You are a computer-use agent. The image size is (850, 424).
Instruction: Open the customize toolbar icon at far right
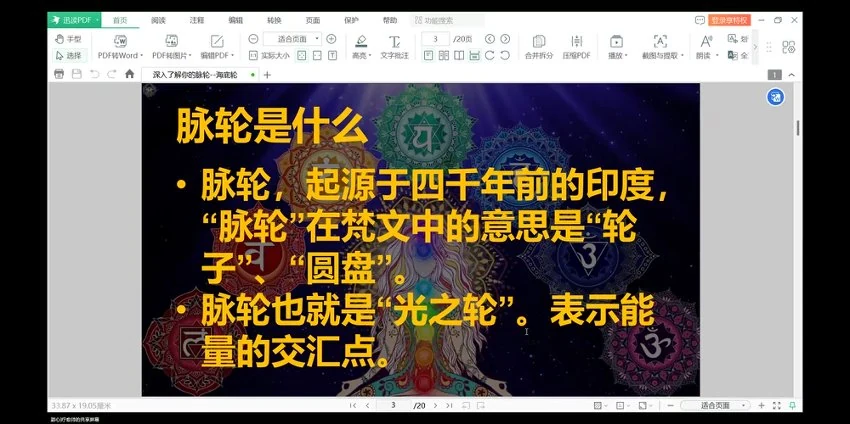[x=788, y=47]
